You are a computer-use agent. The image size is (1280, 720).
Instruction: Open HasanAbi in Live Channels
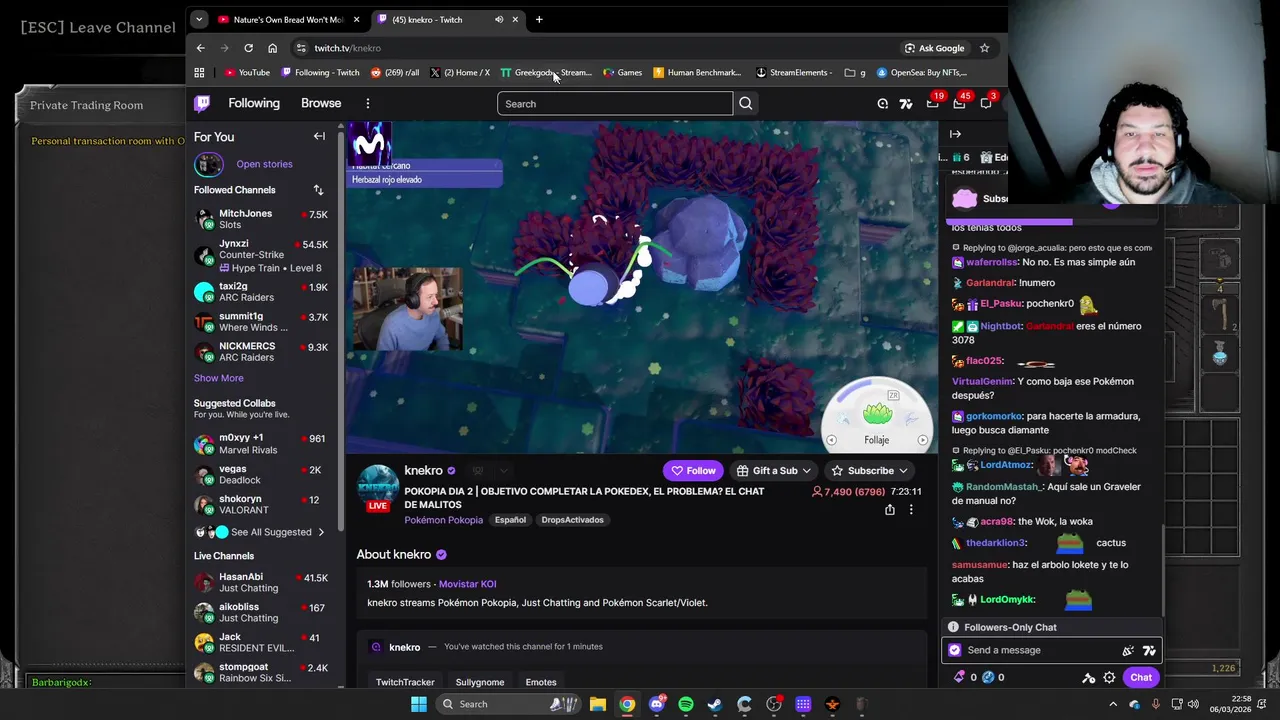pos(261,582)
